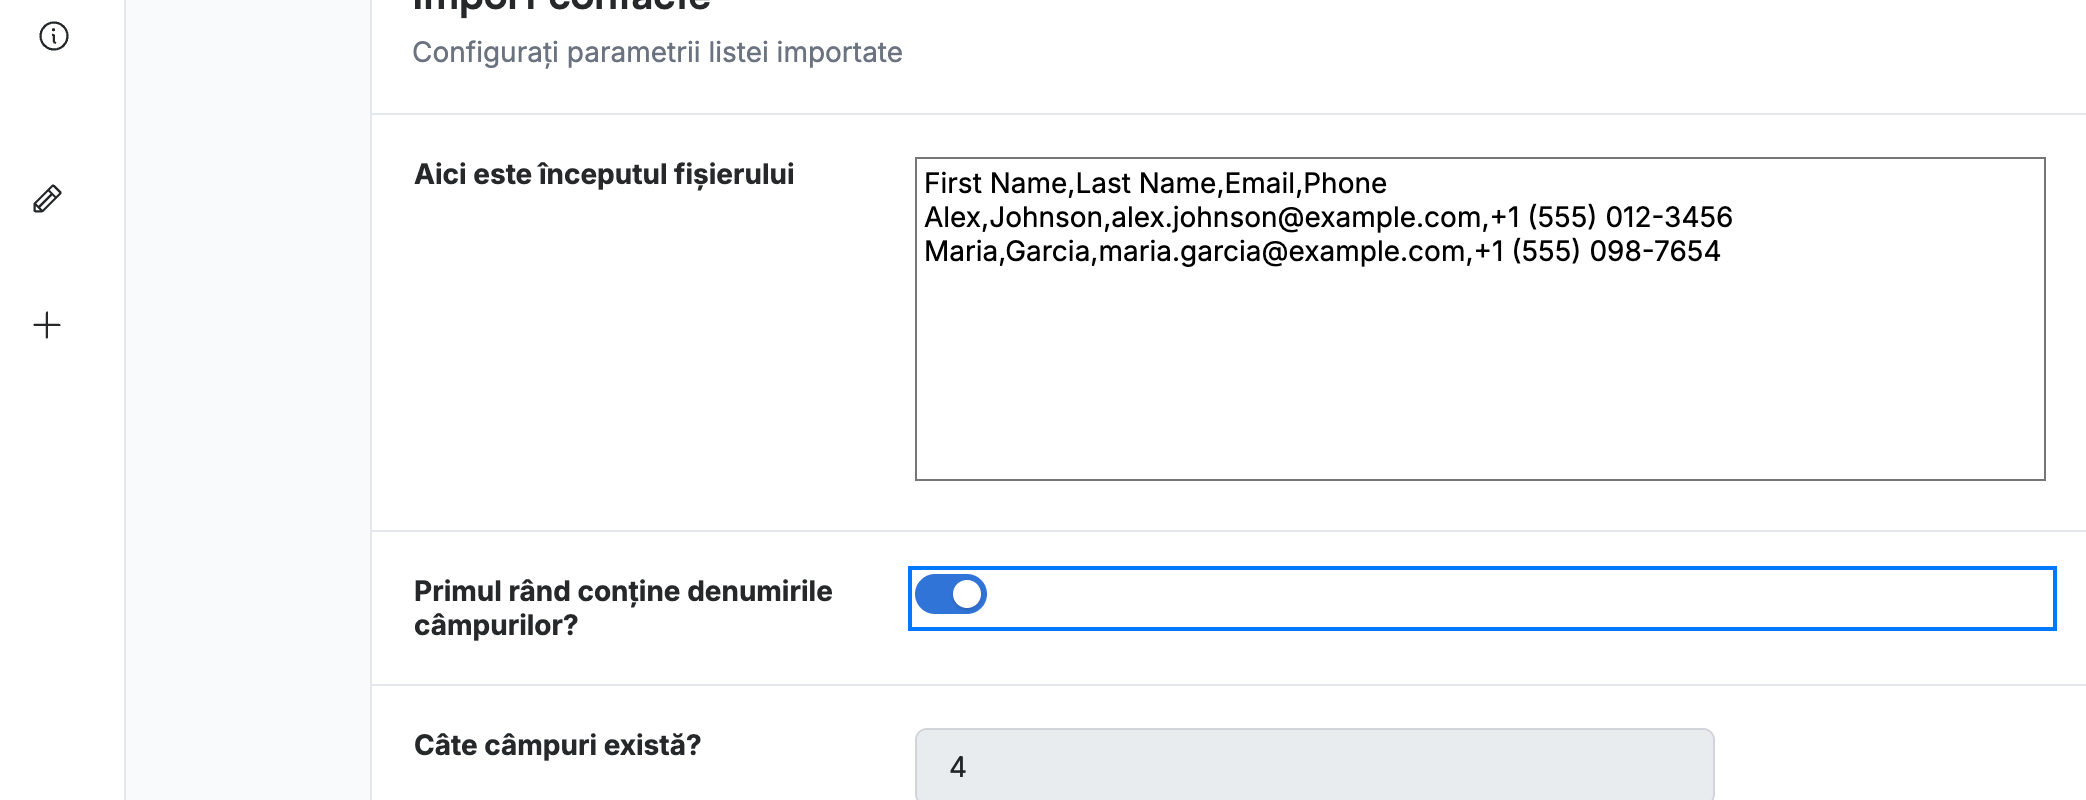Click the alex.johnson@example.com email text
The width and height of the screenshot is (2086, 800).
(1296, 217)
